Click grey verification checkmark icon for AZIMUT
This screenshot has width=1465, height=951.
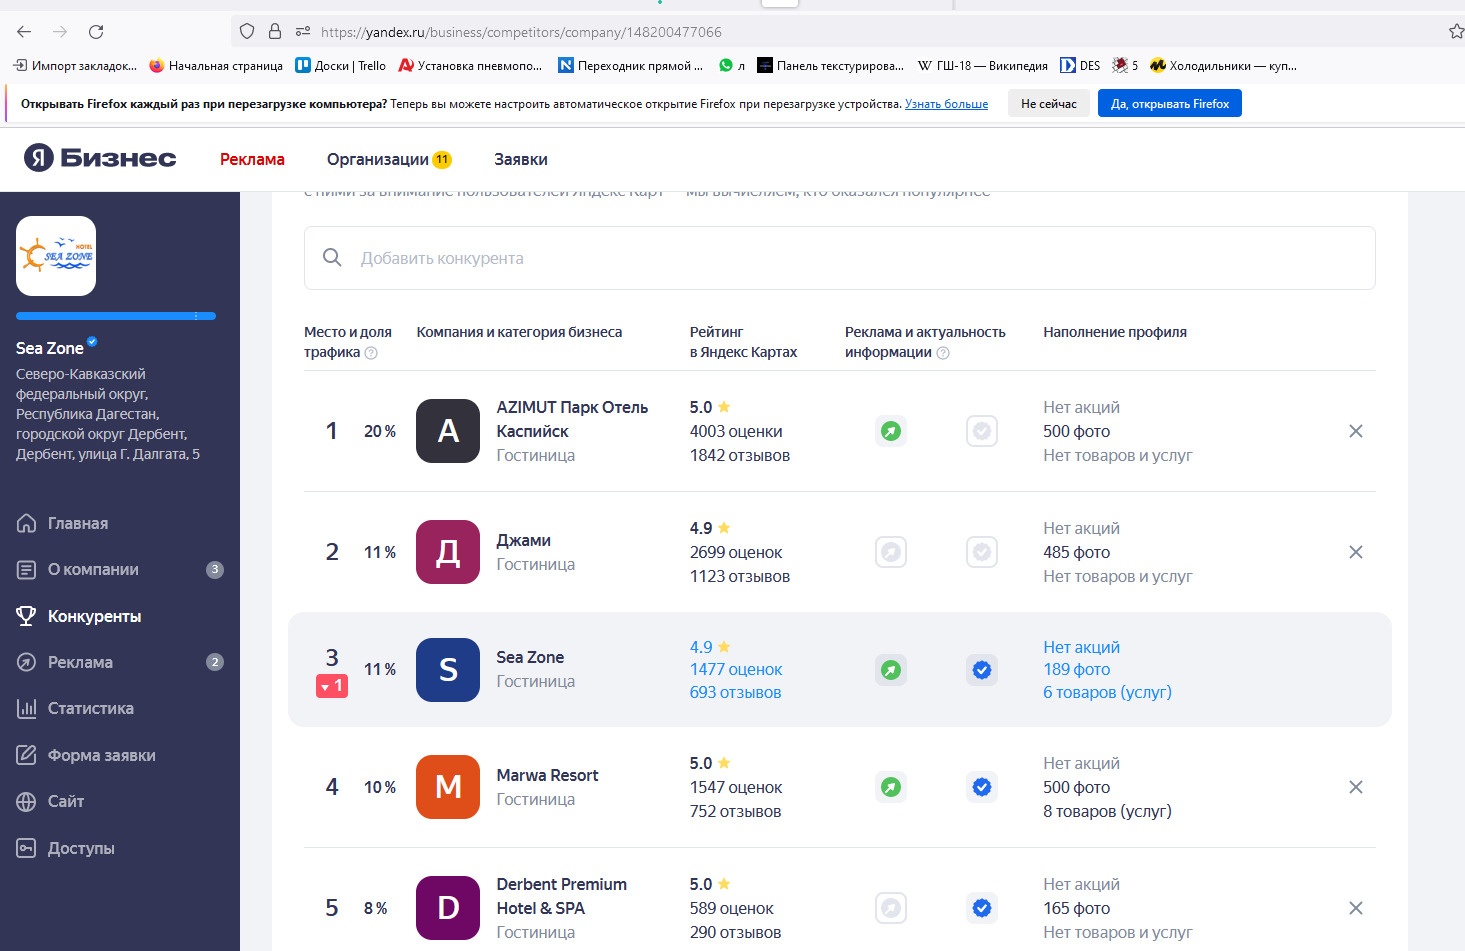[982, 431]
